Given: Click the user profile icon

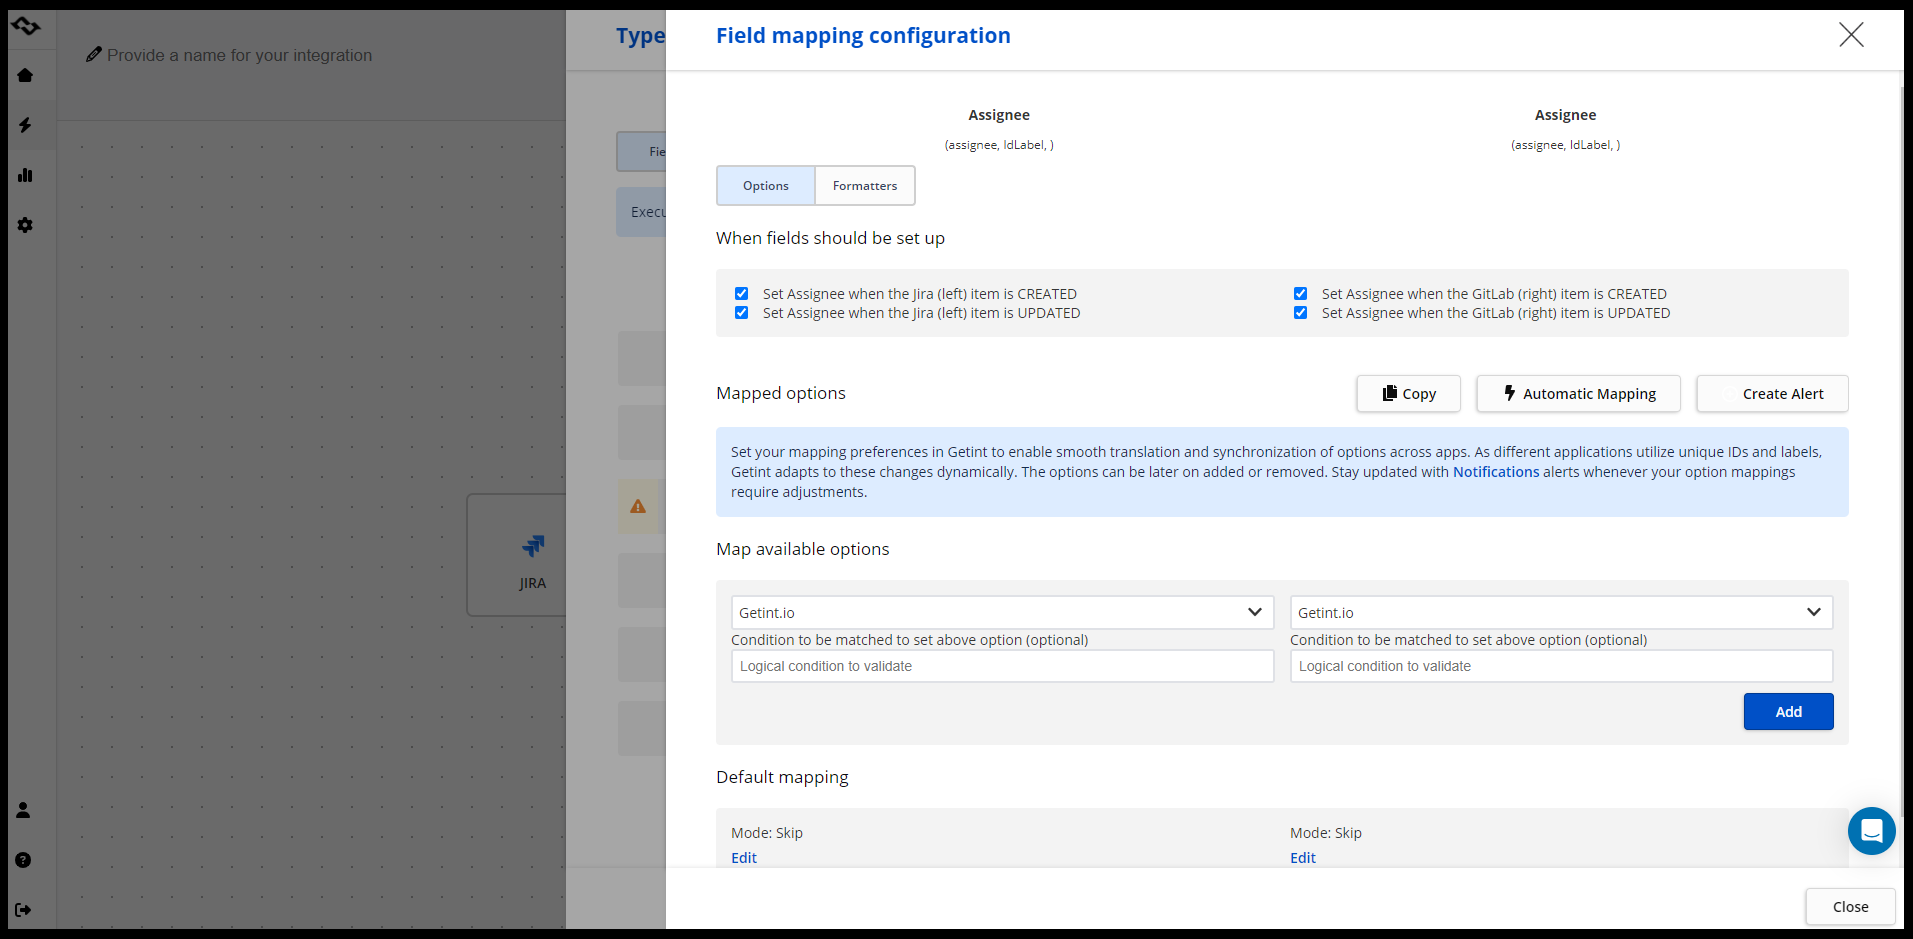Looking at the screenshot, I should click(23, 810).
